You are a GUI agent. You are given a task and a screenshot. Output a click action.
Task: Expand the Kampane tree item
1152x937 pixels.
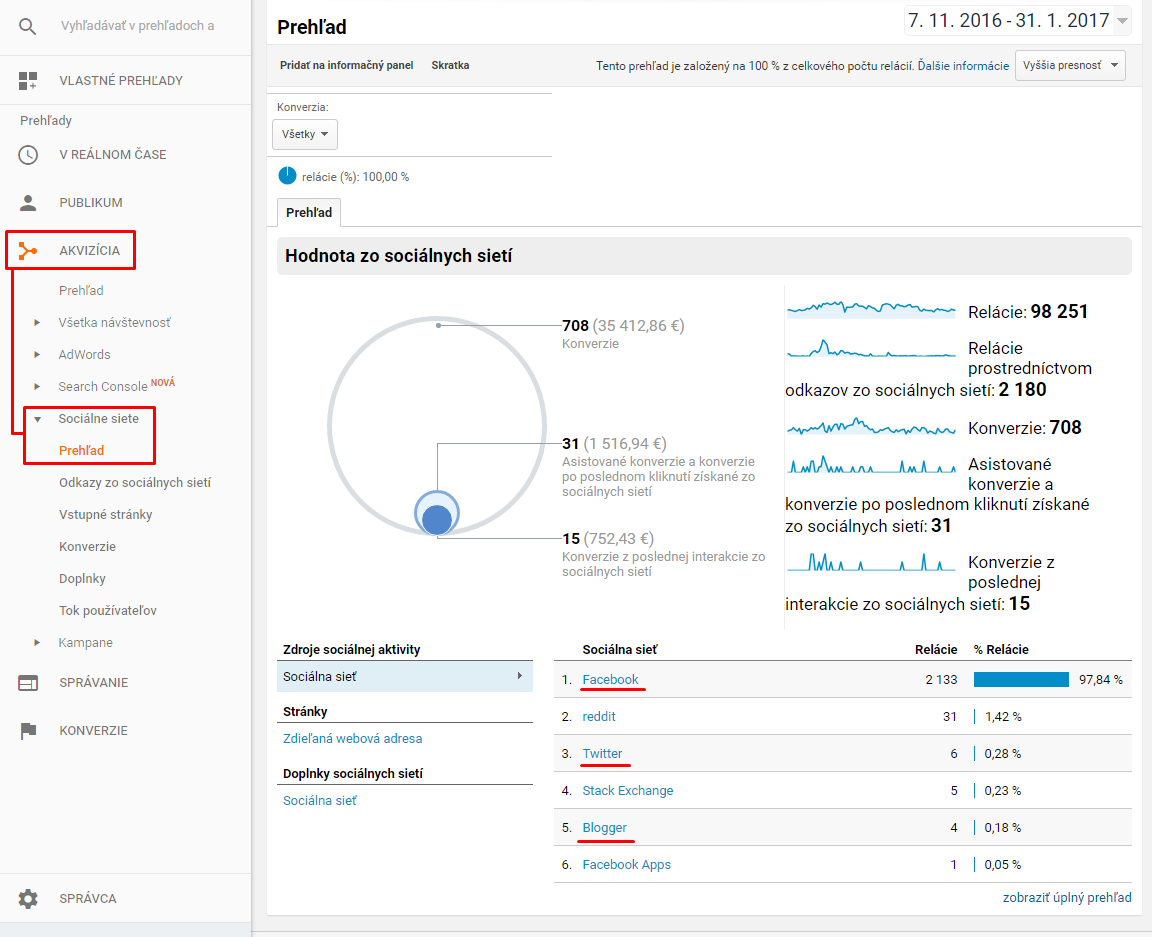(x=37, y=642)
